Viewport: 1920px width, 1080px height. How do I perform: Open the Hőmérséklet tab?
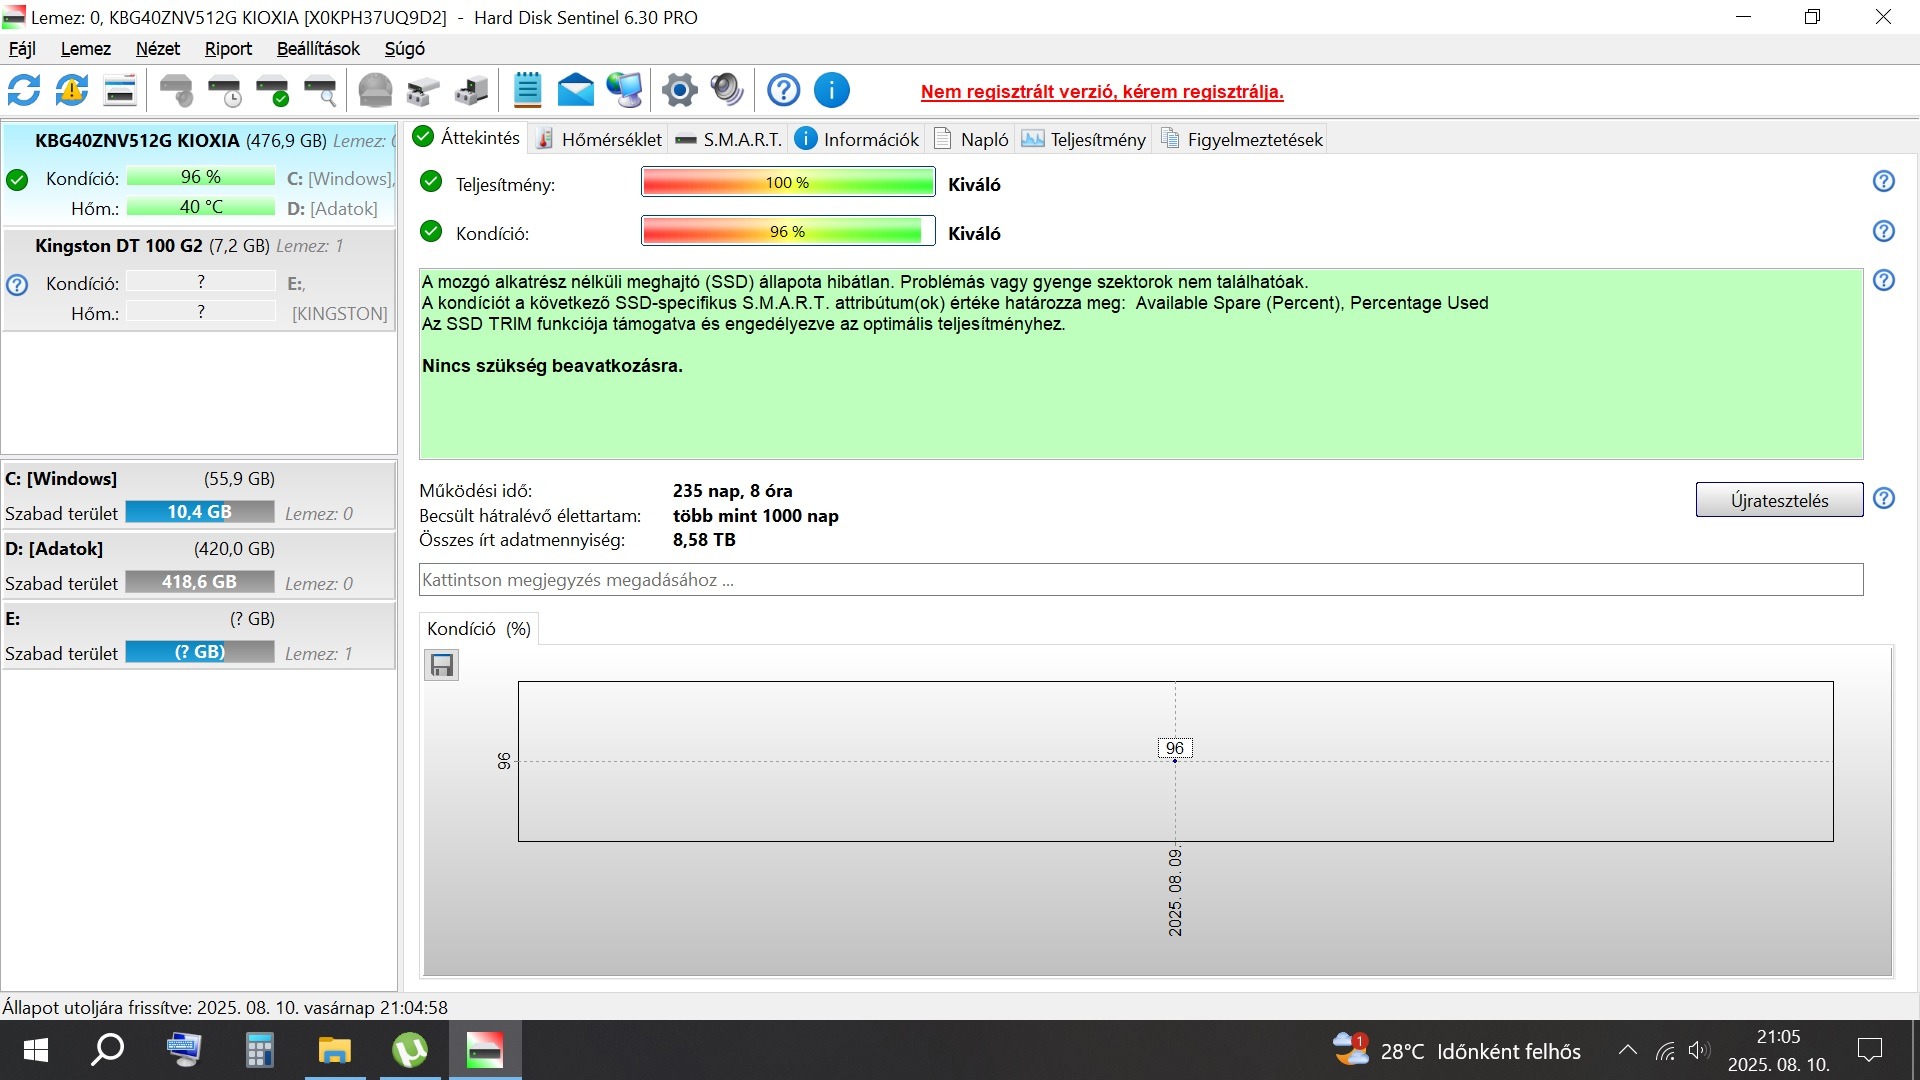[599, 140]
